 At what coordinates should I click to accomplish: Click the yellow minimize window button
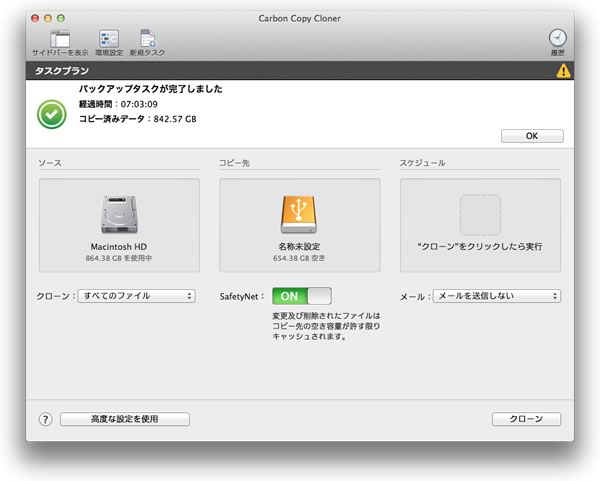coord(48,18)
